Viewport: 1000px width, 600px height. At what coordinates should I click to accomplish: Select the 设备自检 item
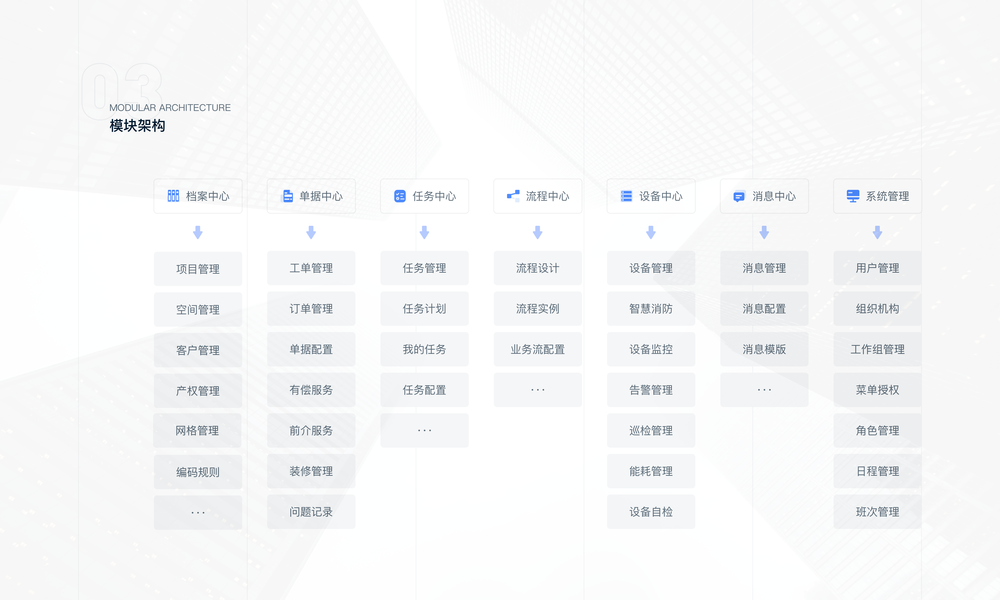coord(651,511)
